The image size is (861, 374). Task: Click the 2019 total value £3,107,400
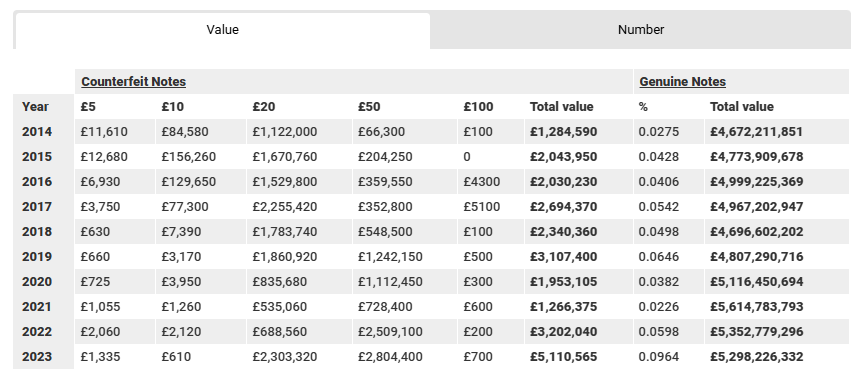(563, 257)
